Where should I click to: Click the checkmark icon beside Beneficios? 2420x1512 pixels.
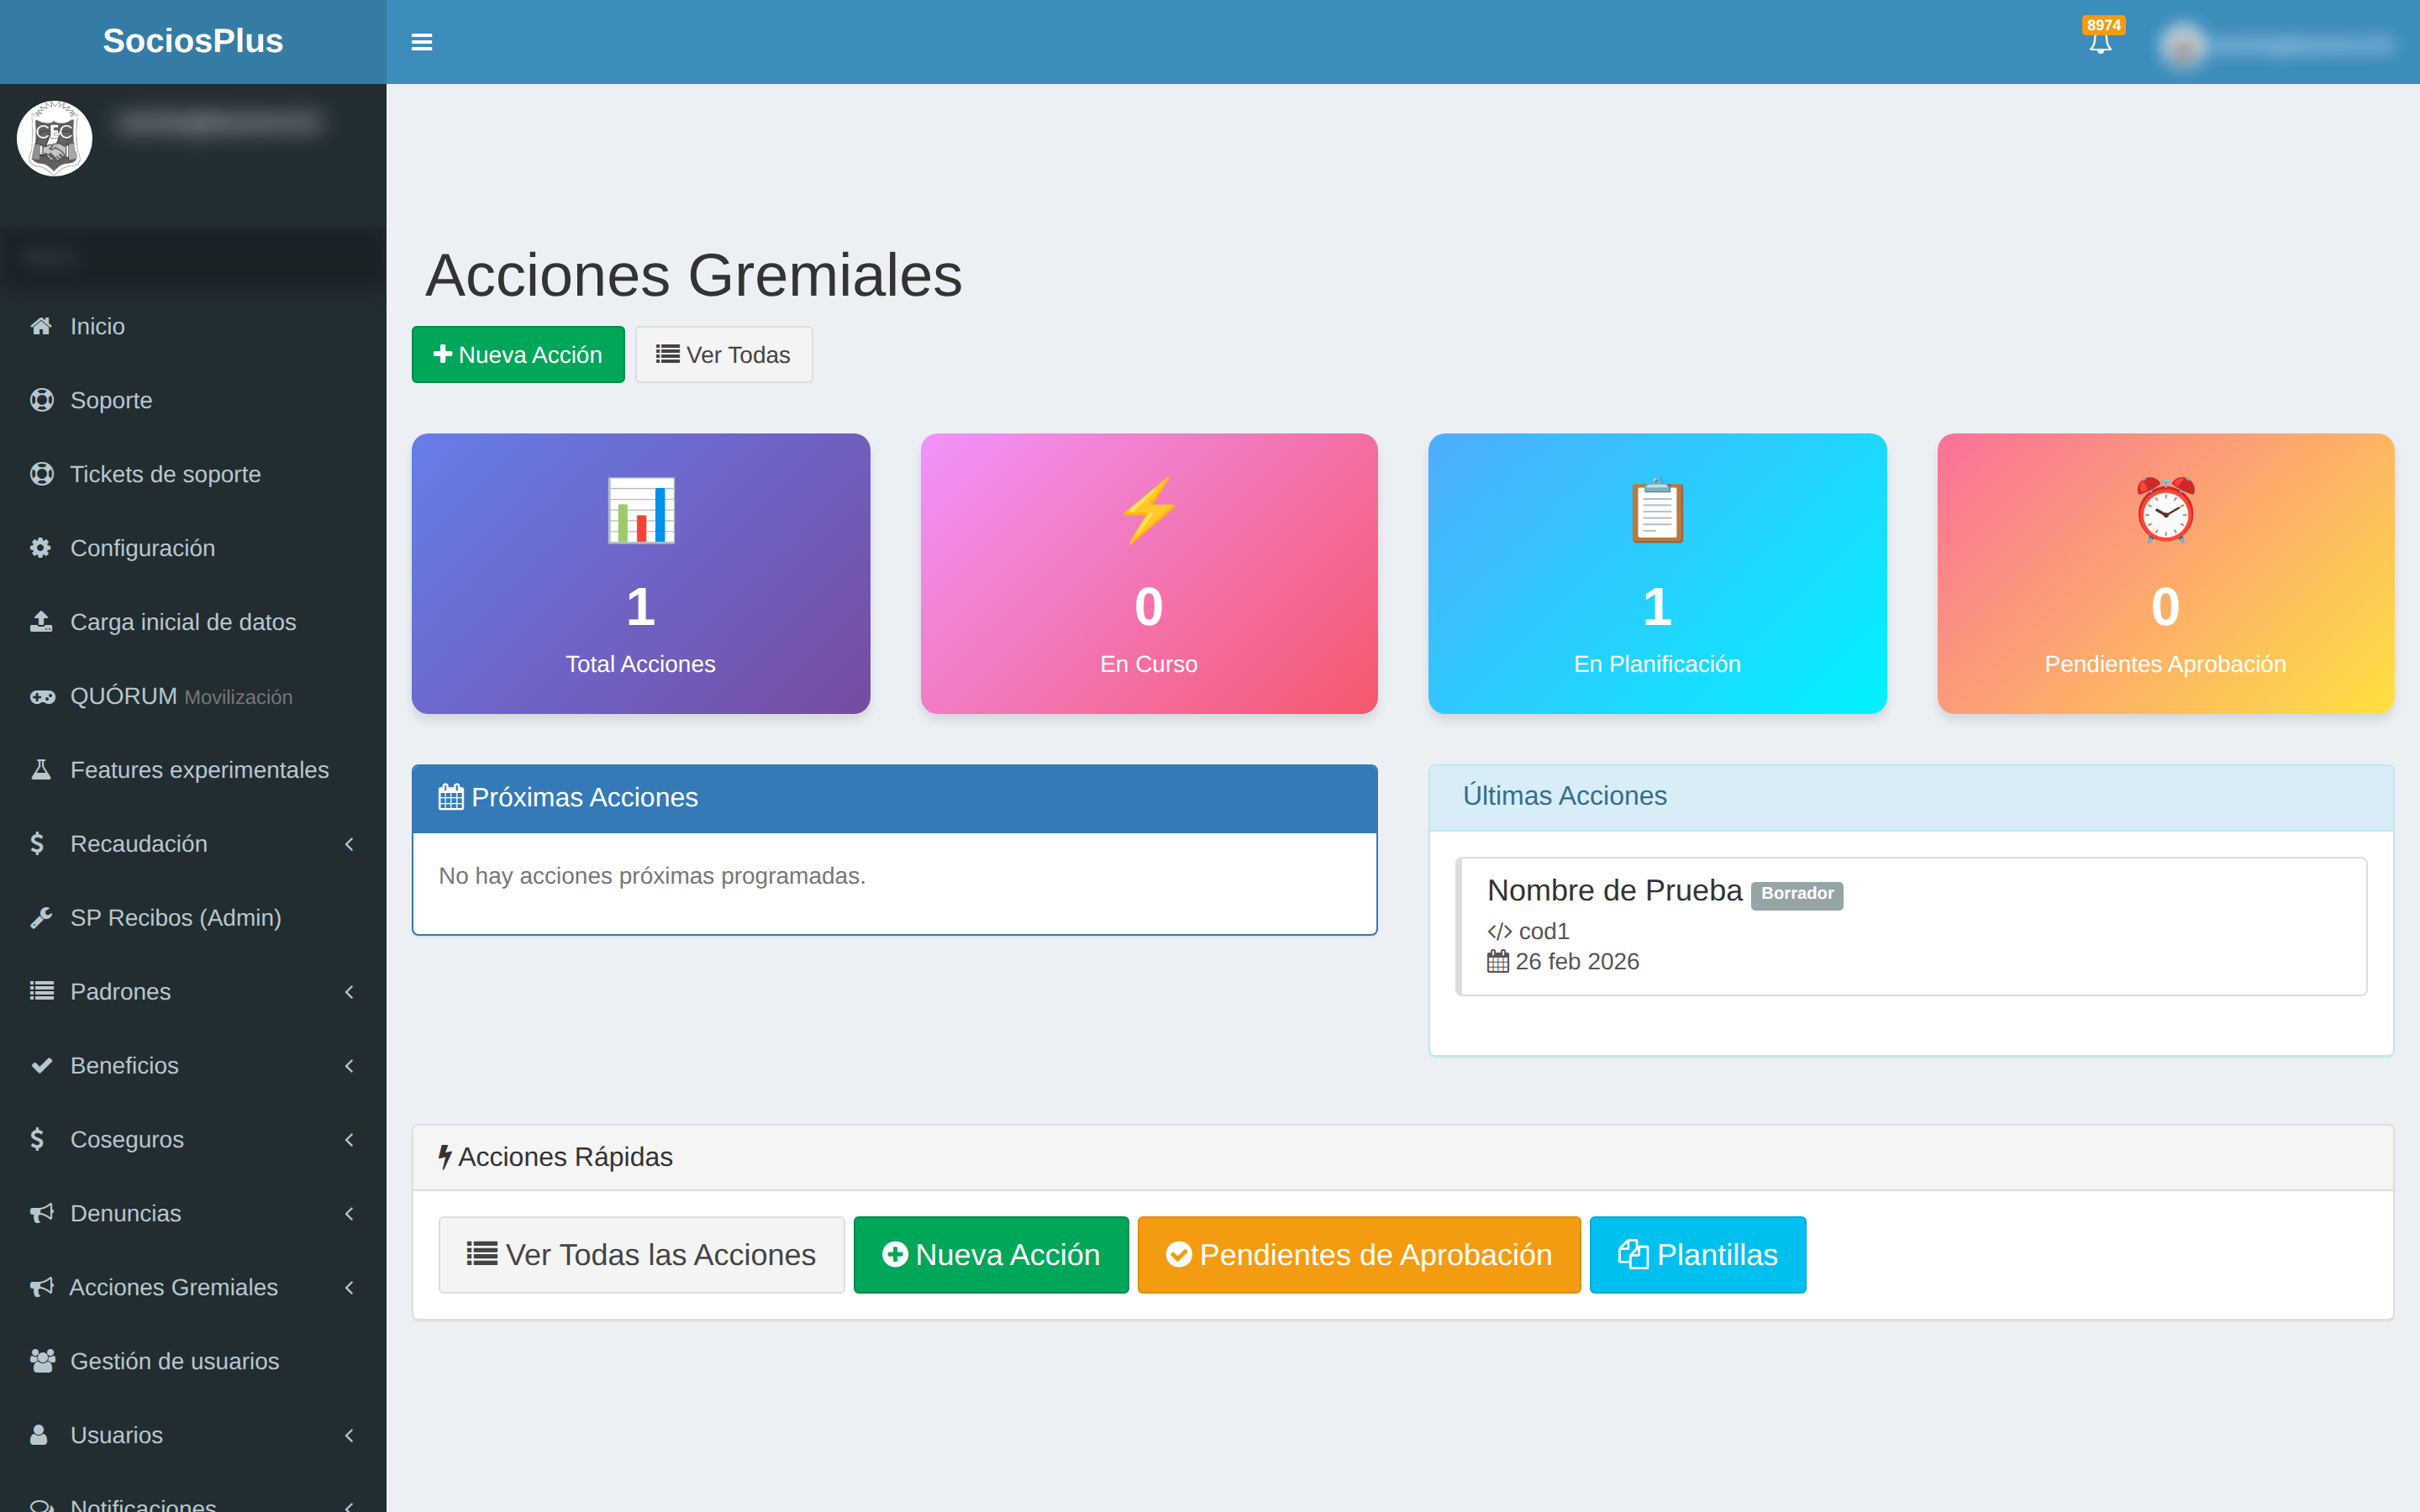click(x=41, y=1066)
